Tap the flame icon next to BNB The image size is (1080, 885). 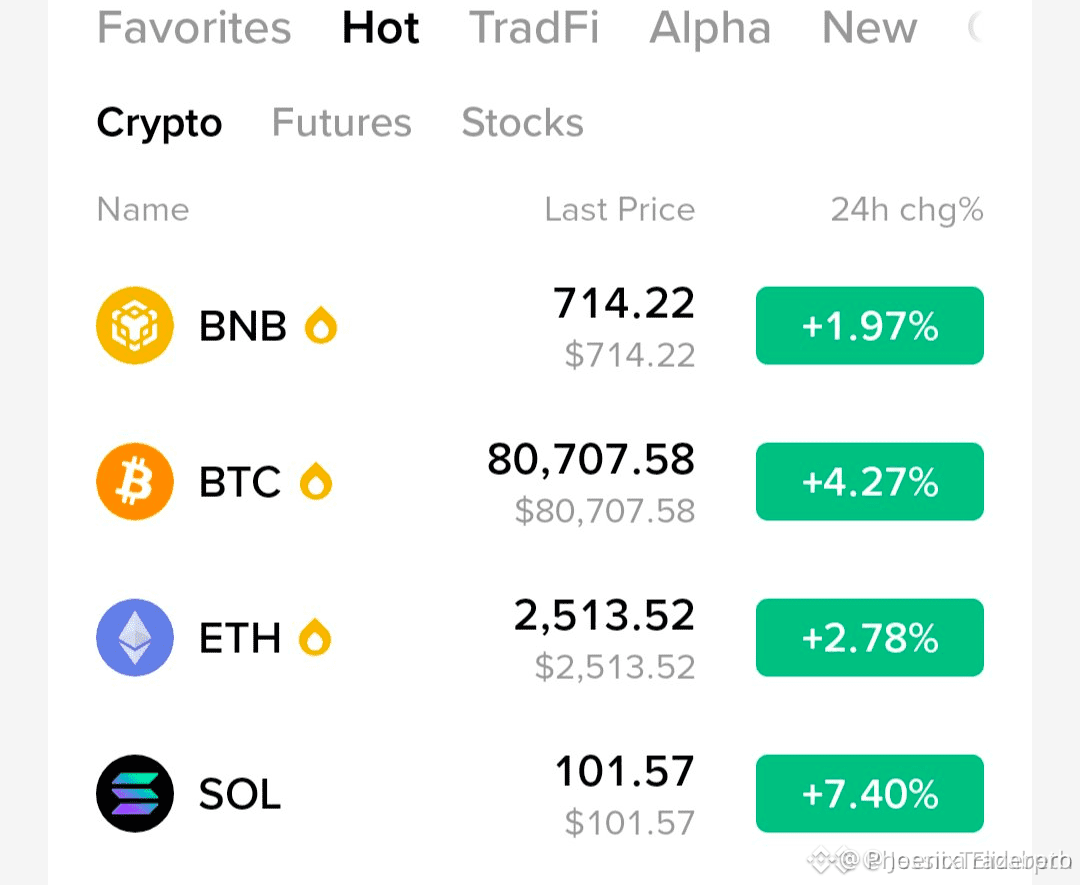tap(321, 325)
